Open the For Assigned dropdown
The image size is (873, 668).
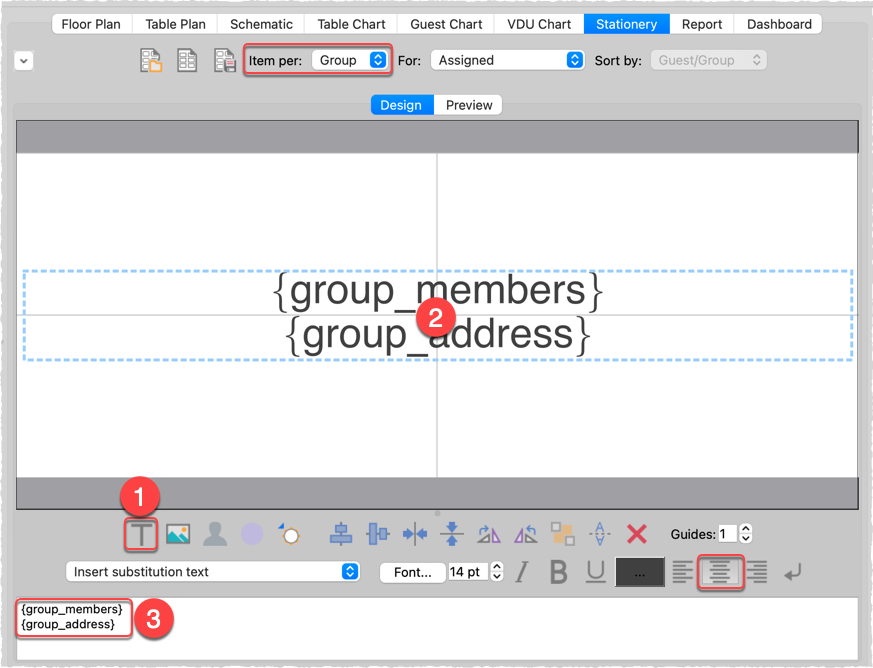507,59
